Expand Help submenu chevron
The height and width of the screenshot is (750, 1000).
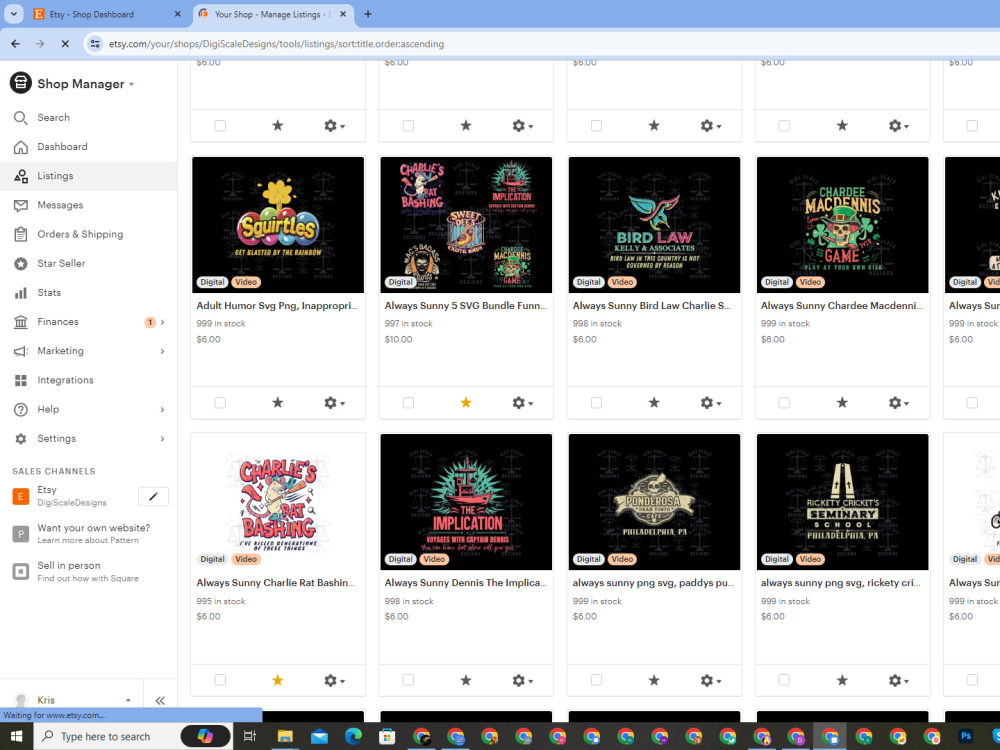point(163,409)
